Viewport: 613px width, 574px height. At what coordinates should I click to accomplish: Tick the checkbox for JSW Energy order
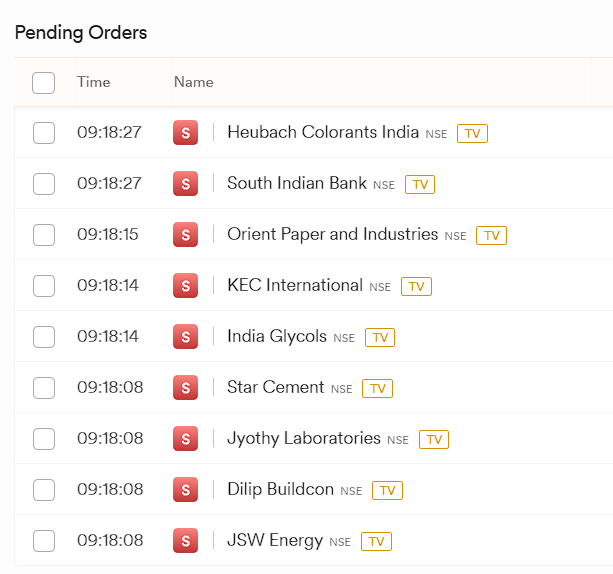[44, 541]
